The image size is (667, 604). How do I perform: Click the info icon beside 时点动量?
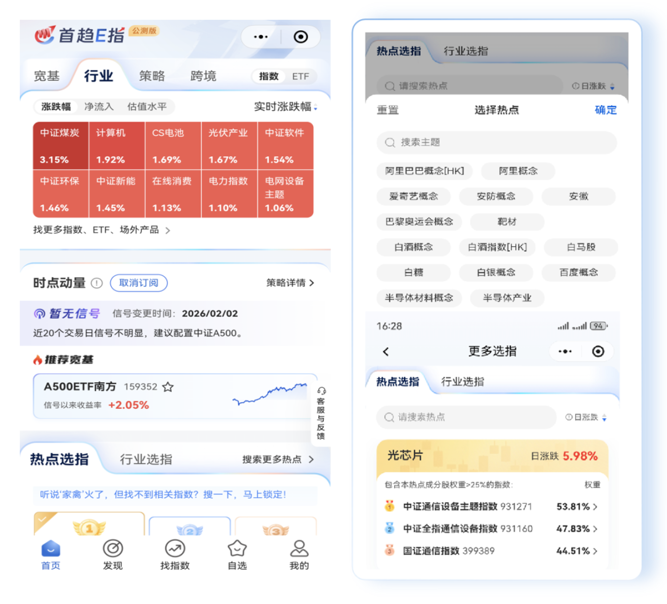97,283
